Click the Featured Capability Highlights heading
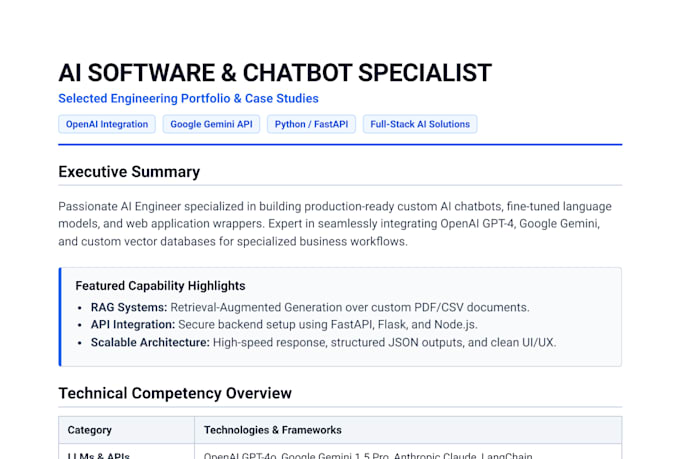 160,286
